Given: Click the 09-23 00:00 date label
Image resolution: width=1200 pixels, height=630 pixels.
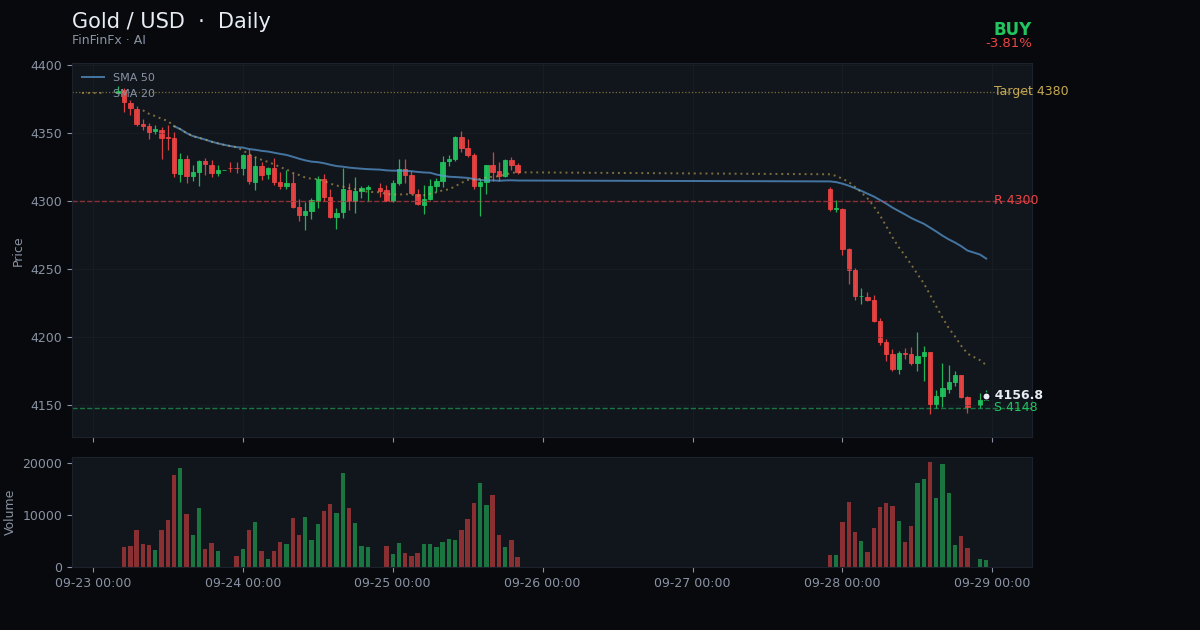Looking at the screenshot, I should pyautogui.click(x=93, y=583).
